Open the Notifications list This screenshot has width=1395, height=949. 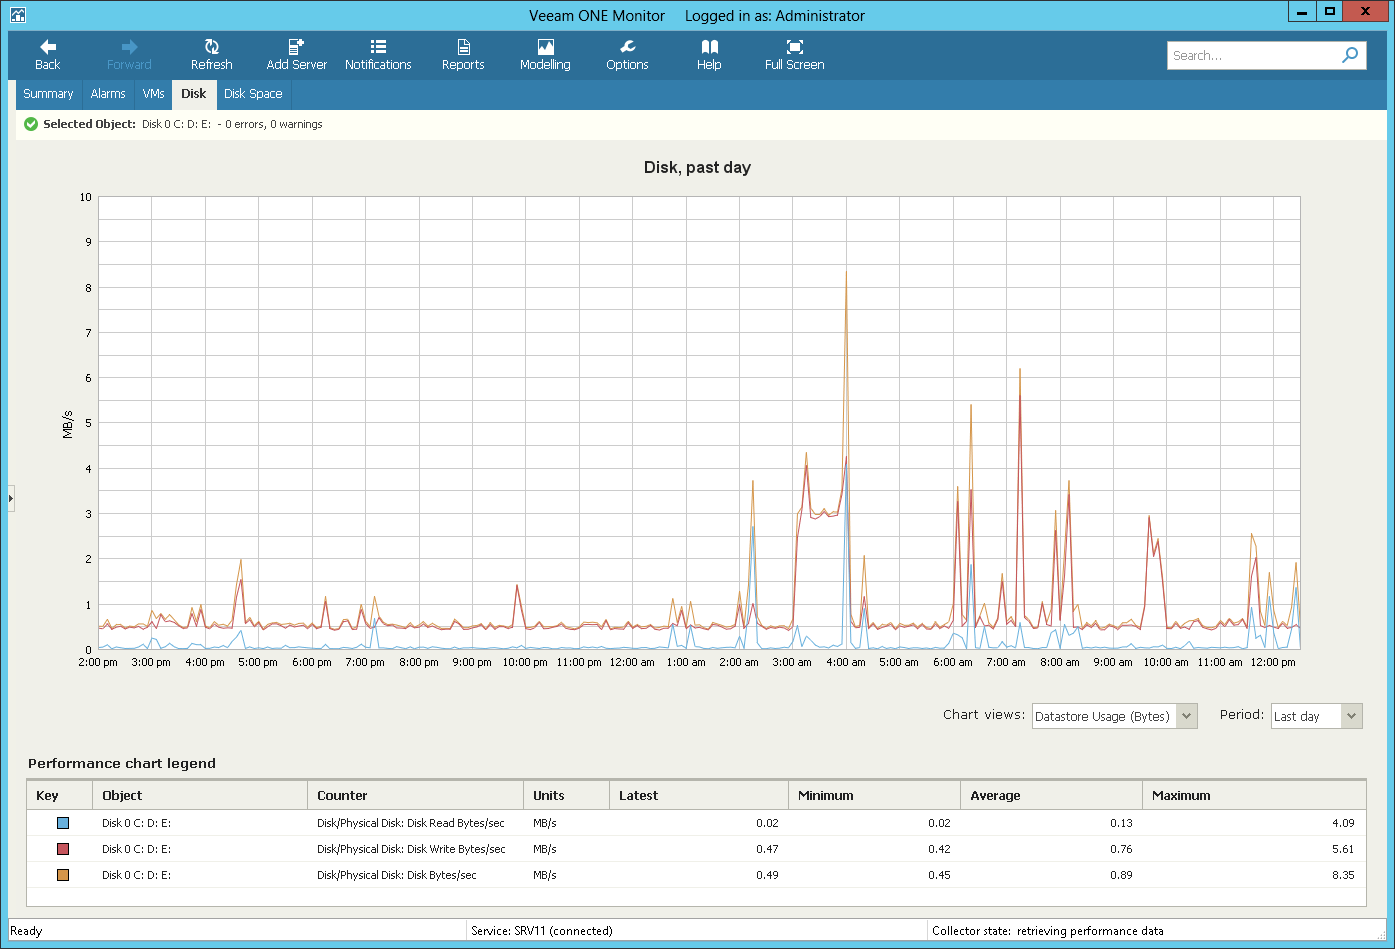[378, 55]
